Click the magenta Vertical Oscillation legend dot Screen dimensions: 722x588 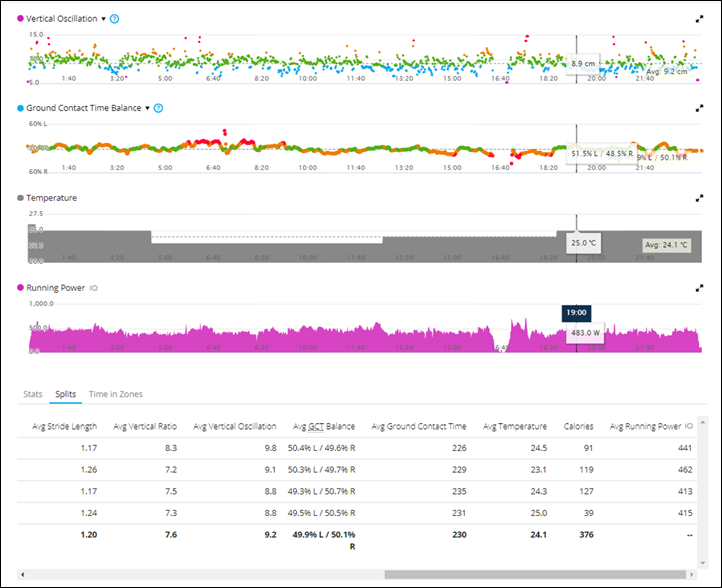pos(20,18)
